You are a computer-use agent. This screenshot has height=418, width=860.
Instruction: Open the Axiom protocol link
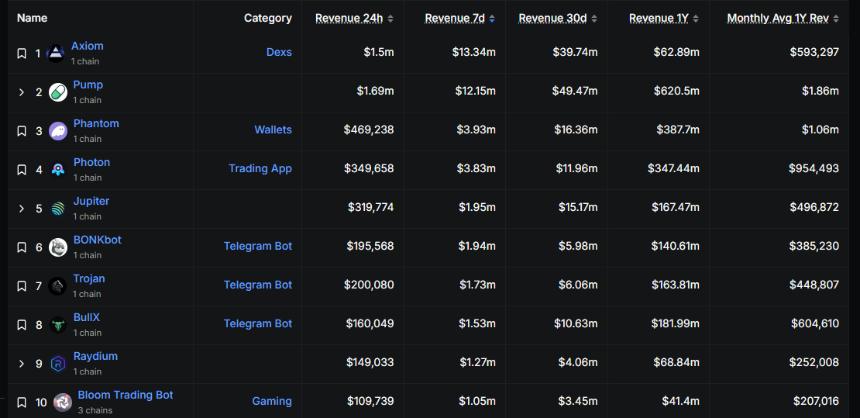[87, 46]
